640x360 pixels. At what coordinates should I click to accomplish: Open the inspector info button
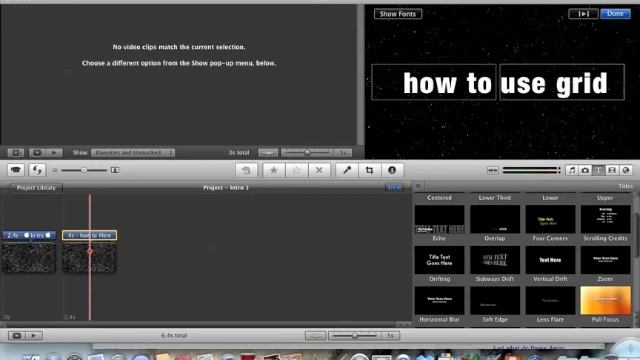pyautogui.click(x=392, y=170)
